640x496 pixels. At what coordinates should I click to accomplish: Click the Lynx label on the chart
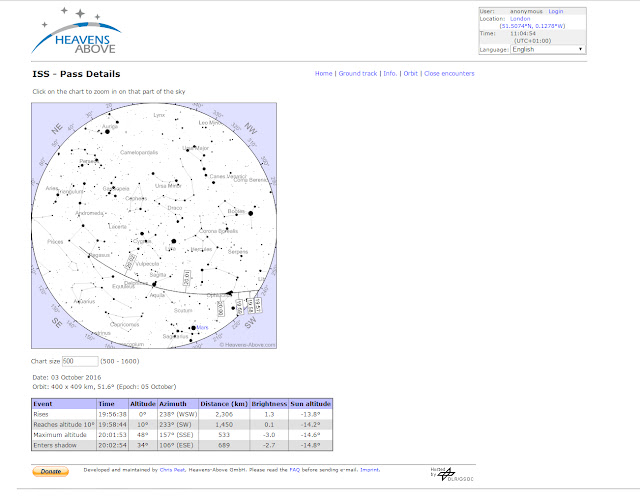159,115
